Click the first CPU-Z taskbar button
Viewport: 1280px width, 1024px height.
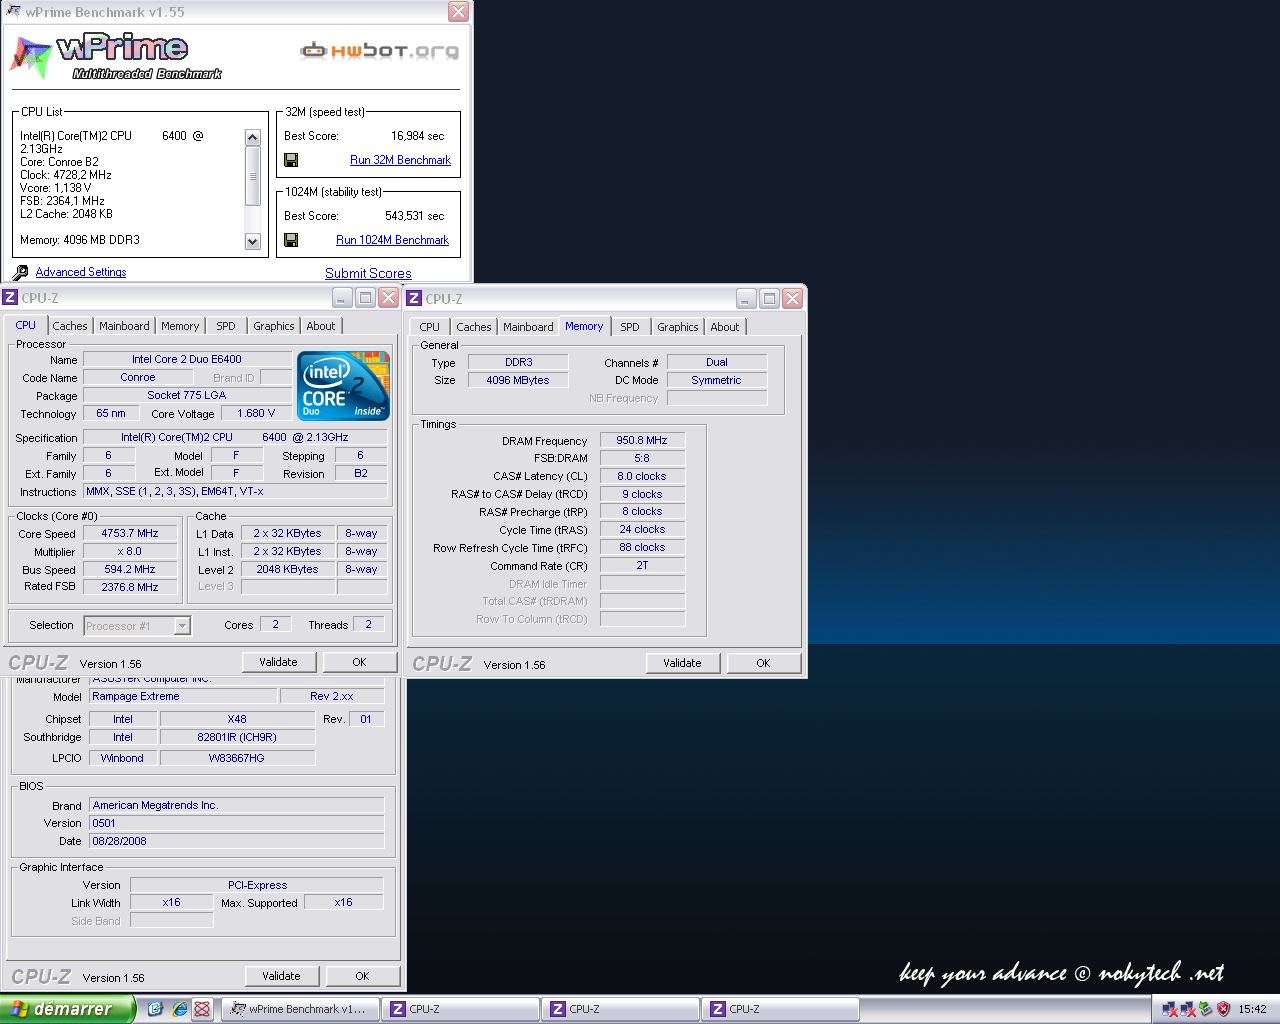click(x=461, y=1009)
